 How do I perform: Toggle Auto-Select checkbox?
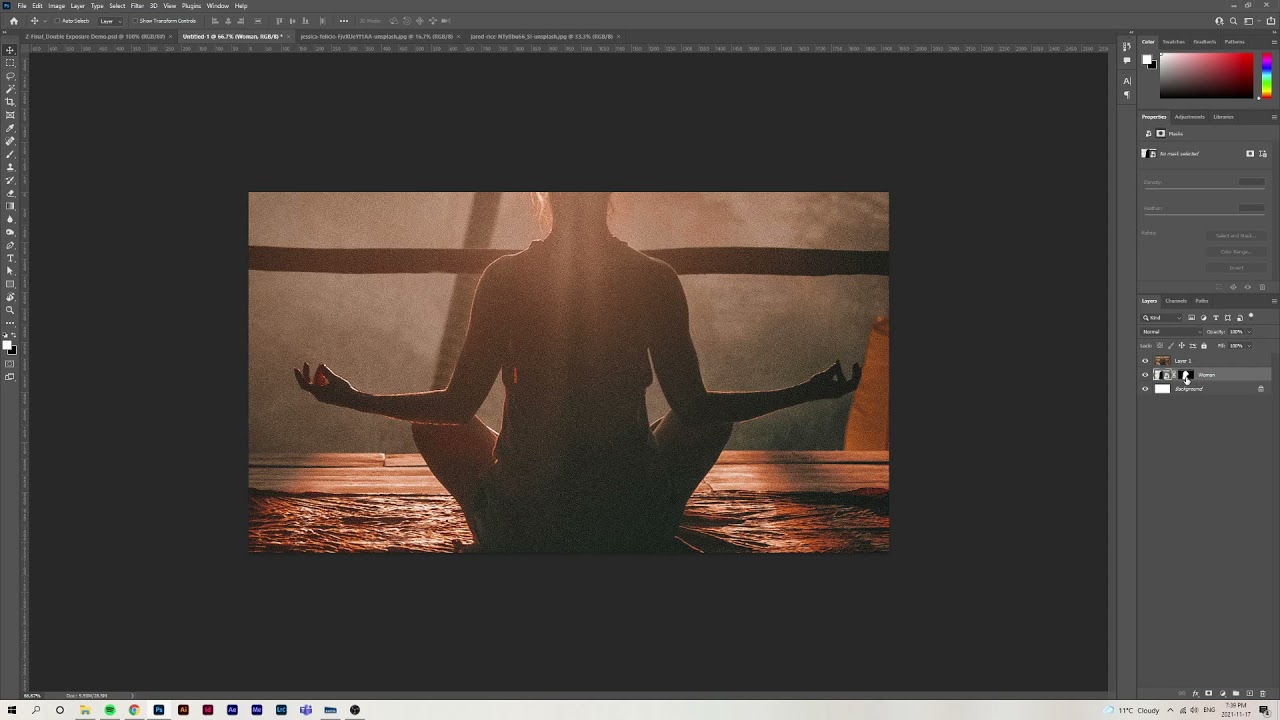click(58, 21)
